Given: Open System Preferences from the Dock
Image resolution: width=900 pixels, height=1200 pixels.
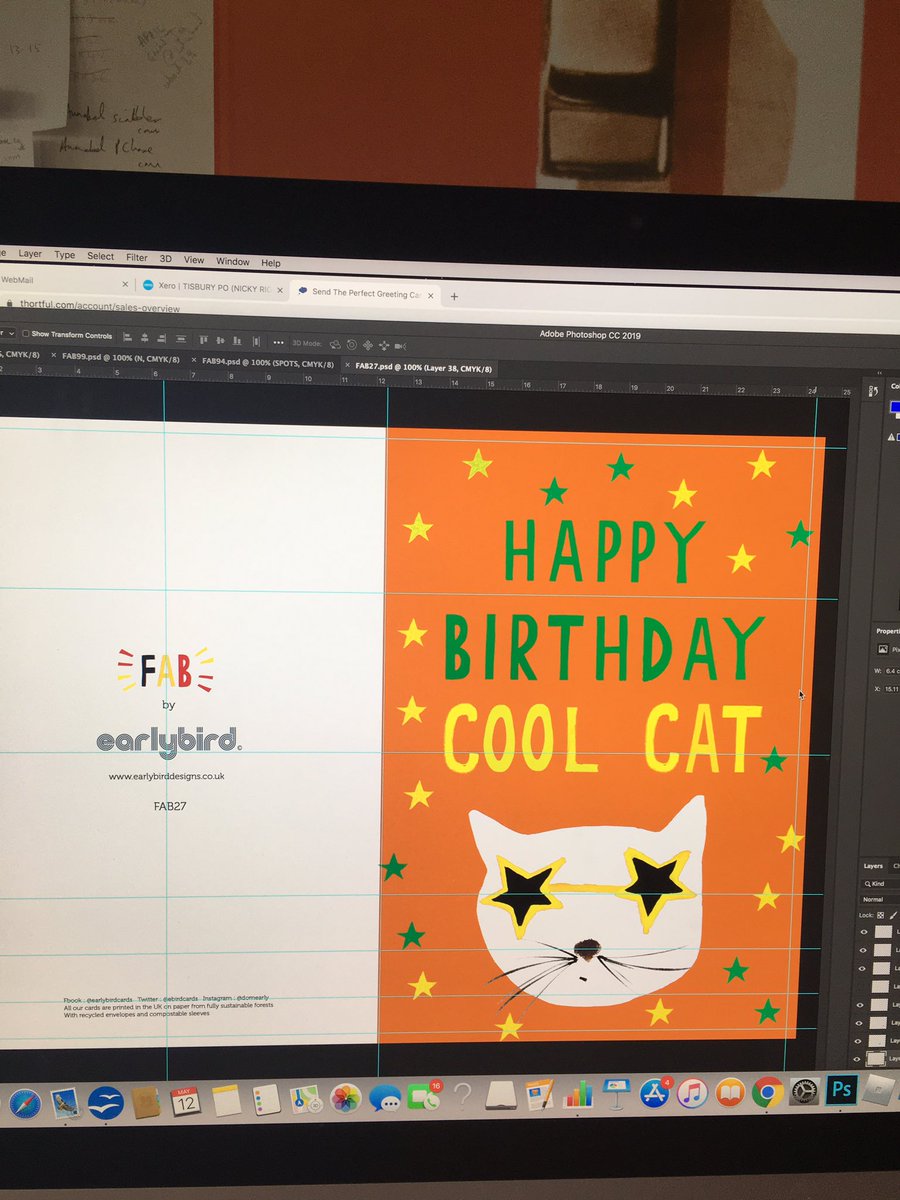Looking at the screenshot, I should (x=805, y=1092).
